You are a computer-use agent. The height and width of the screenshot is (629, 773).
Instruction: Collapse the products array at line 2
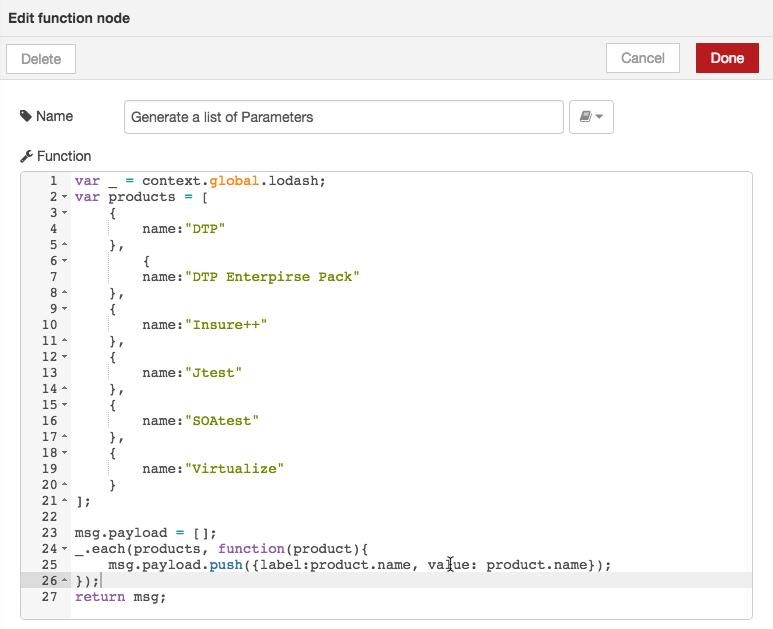(65, 197)
